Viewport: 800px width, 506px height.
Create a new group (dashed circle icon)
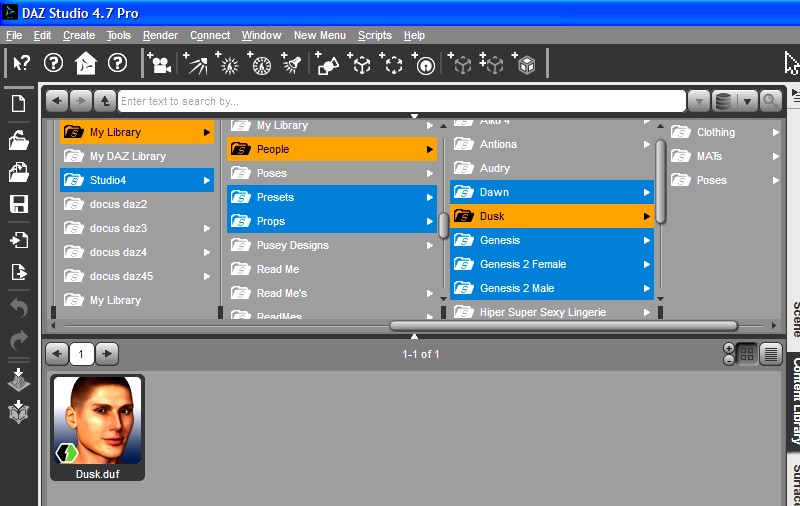tap(392, 63)
